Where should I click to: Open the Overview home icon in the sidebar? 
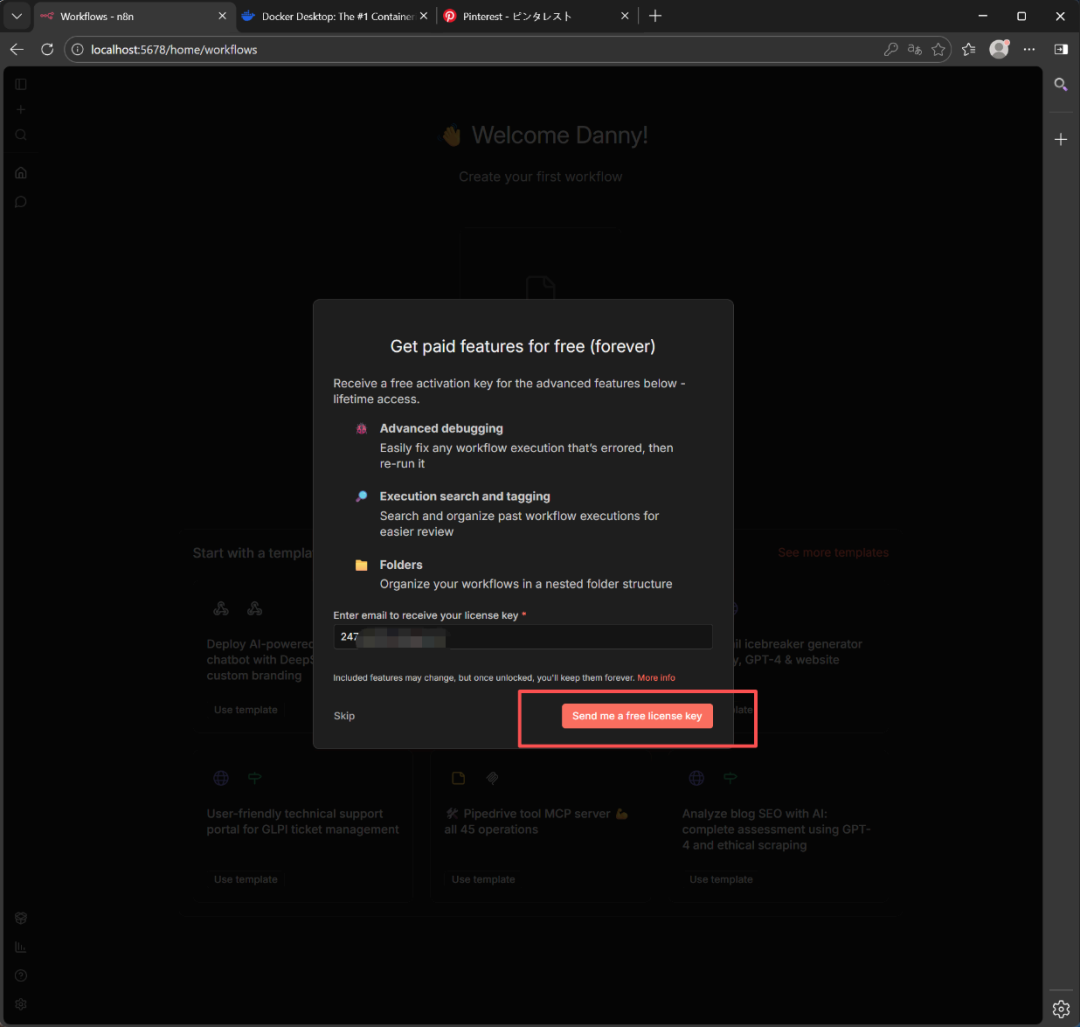pyautogui.click(x=20, y=172)
